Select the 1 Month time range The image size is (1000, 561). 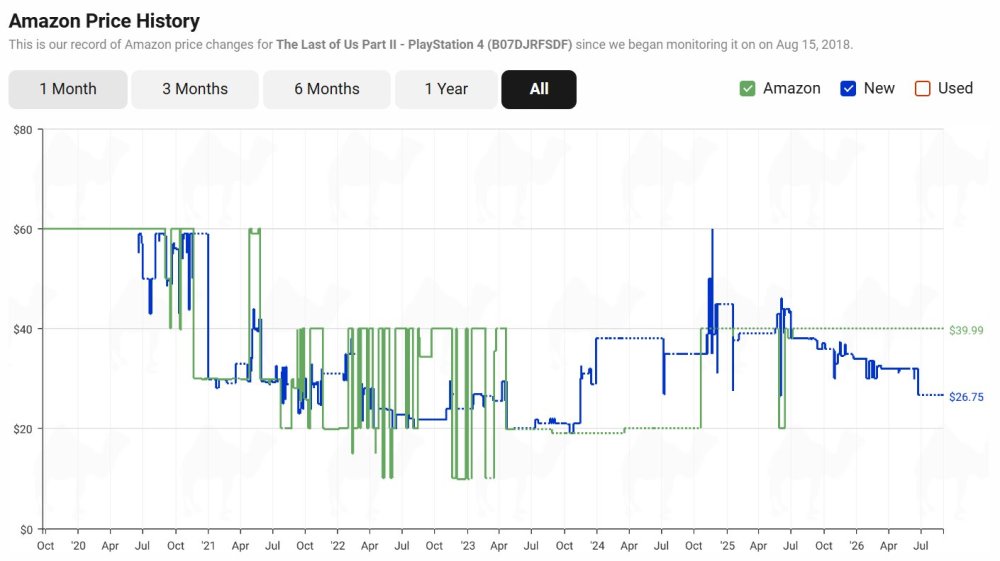click(x=68, y=89)
